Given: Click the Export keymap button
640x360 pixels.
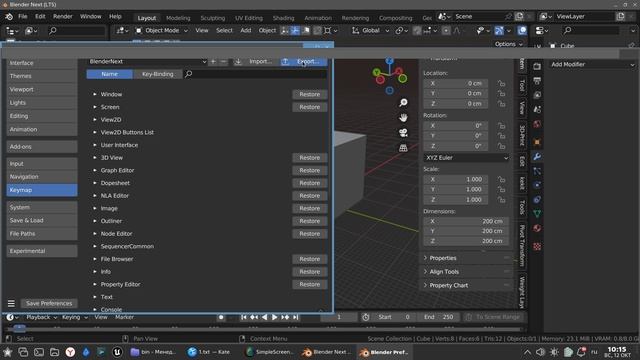Looking at the screenshot, I should (303, 62).
